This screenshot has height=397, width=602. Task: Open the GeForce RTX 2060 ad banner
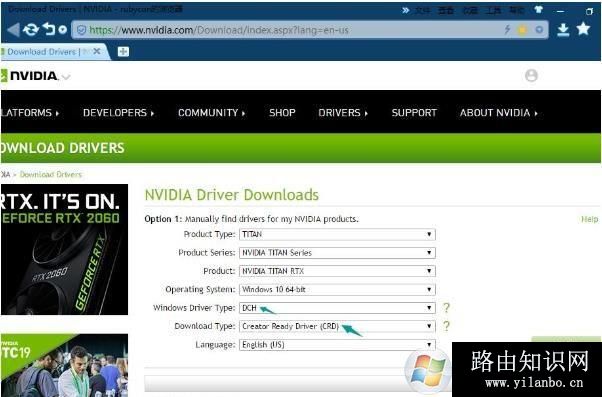[x=64, y=250]
